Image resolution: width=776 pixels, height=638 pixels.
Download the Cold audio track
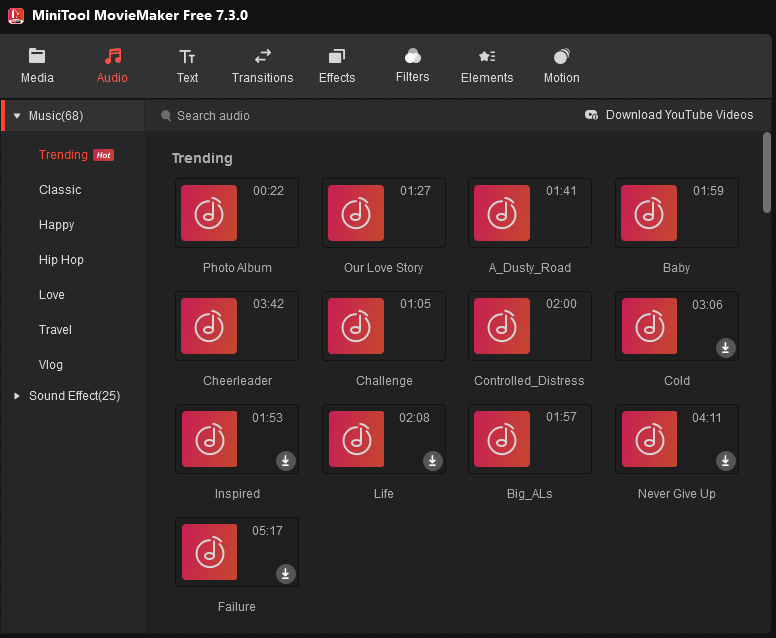726,348
